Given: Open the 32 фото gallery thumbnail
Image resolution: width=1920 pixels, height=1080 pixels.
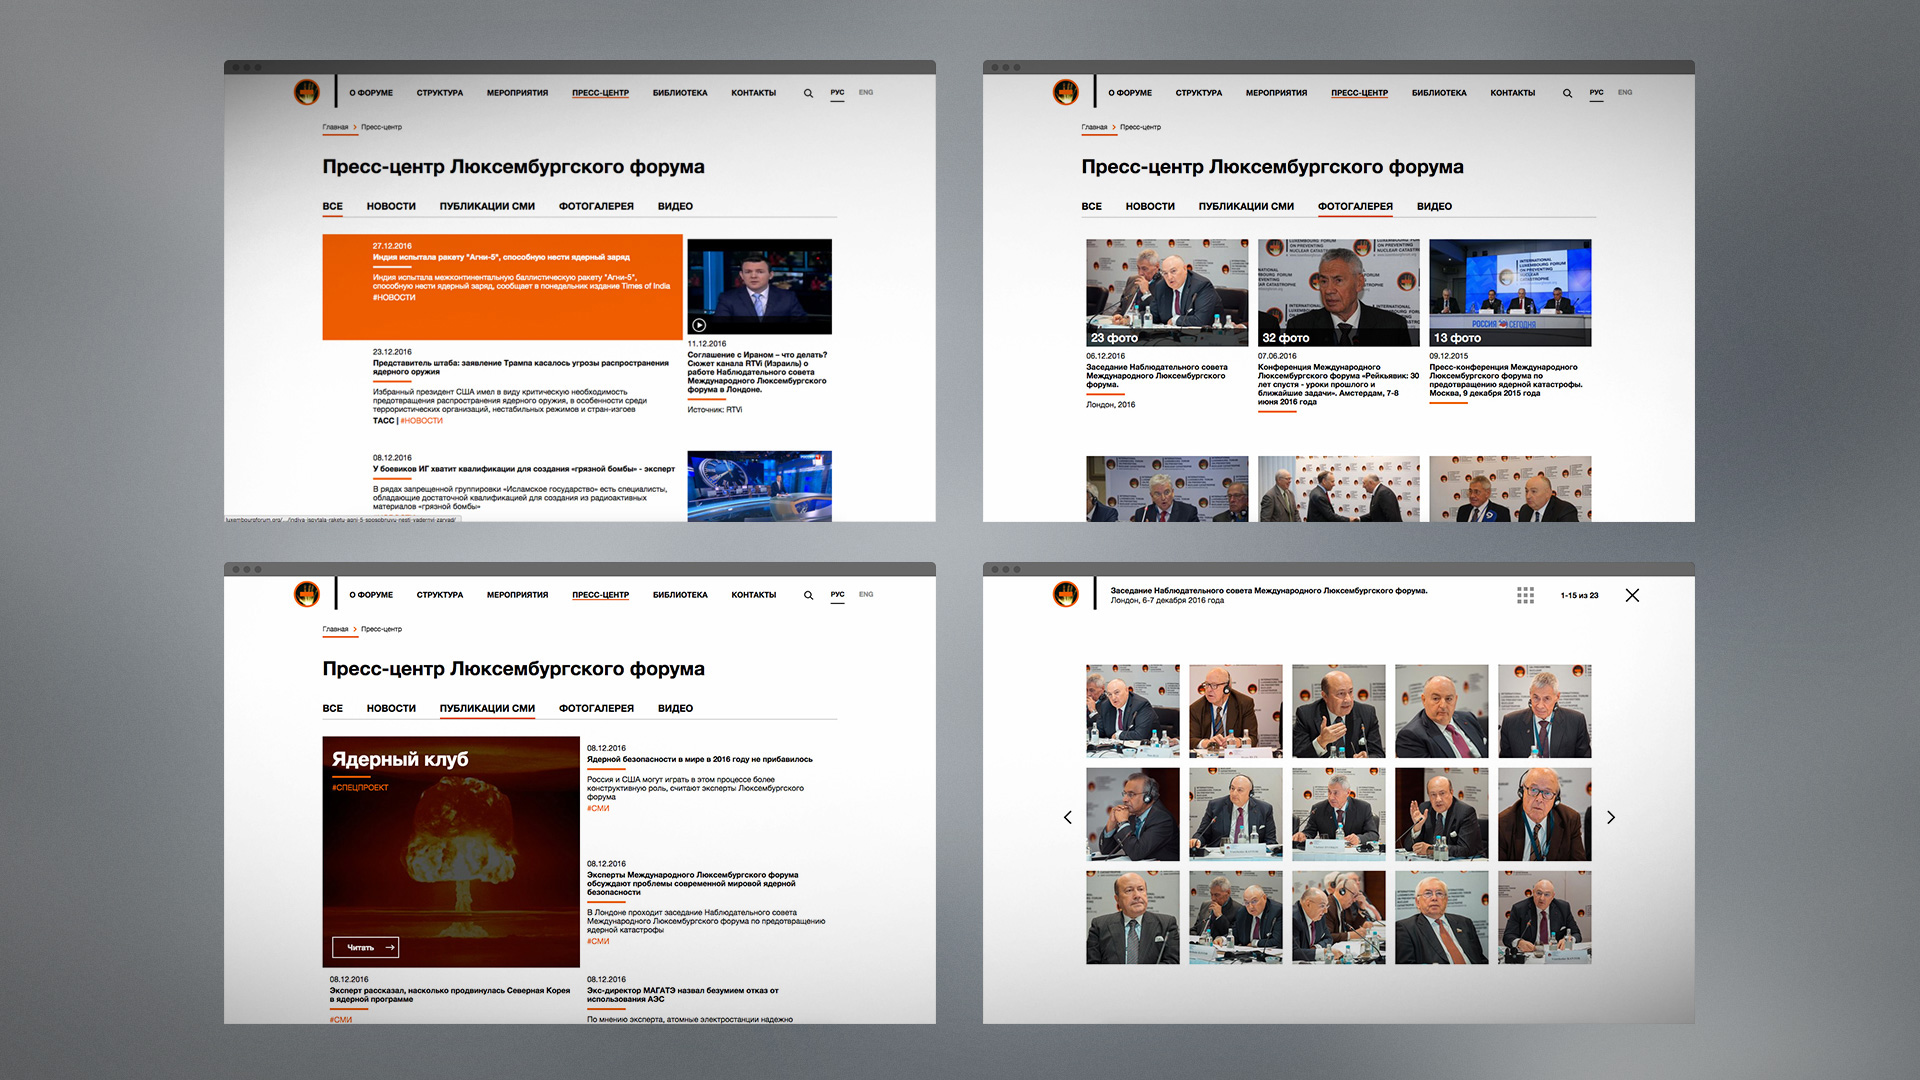Looking at the screenshot, I should pyautogui.click(x=1338, y=293).
